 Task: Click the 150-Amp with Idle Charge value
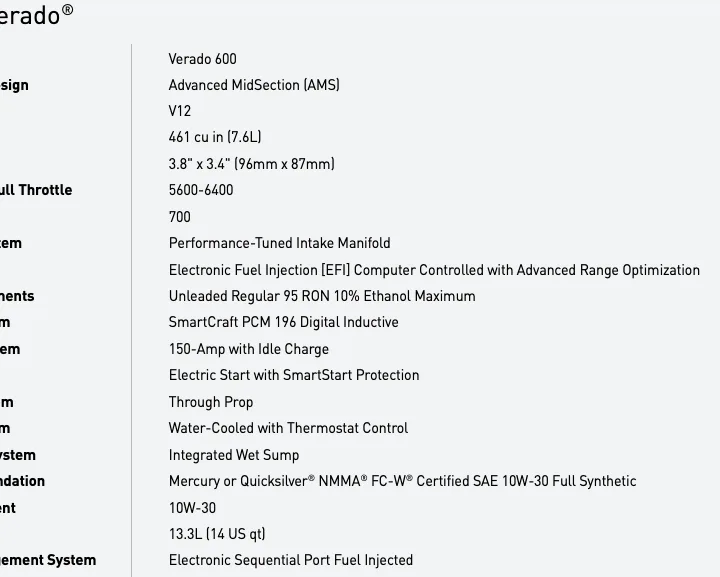pos(249,349)
